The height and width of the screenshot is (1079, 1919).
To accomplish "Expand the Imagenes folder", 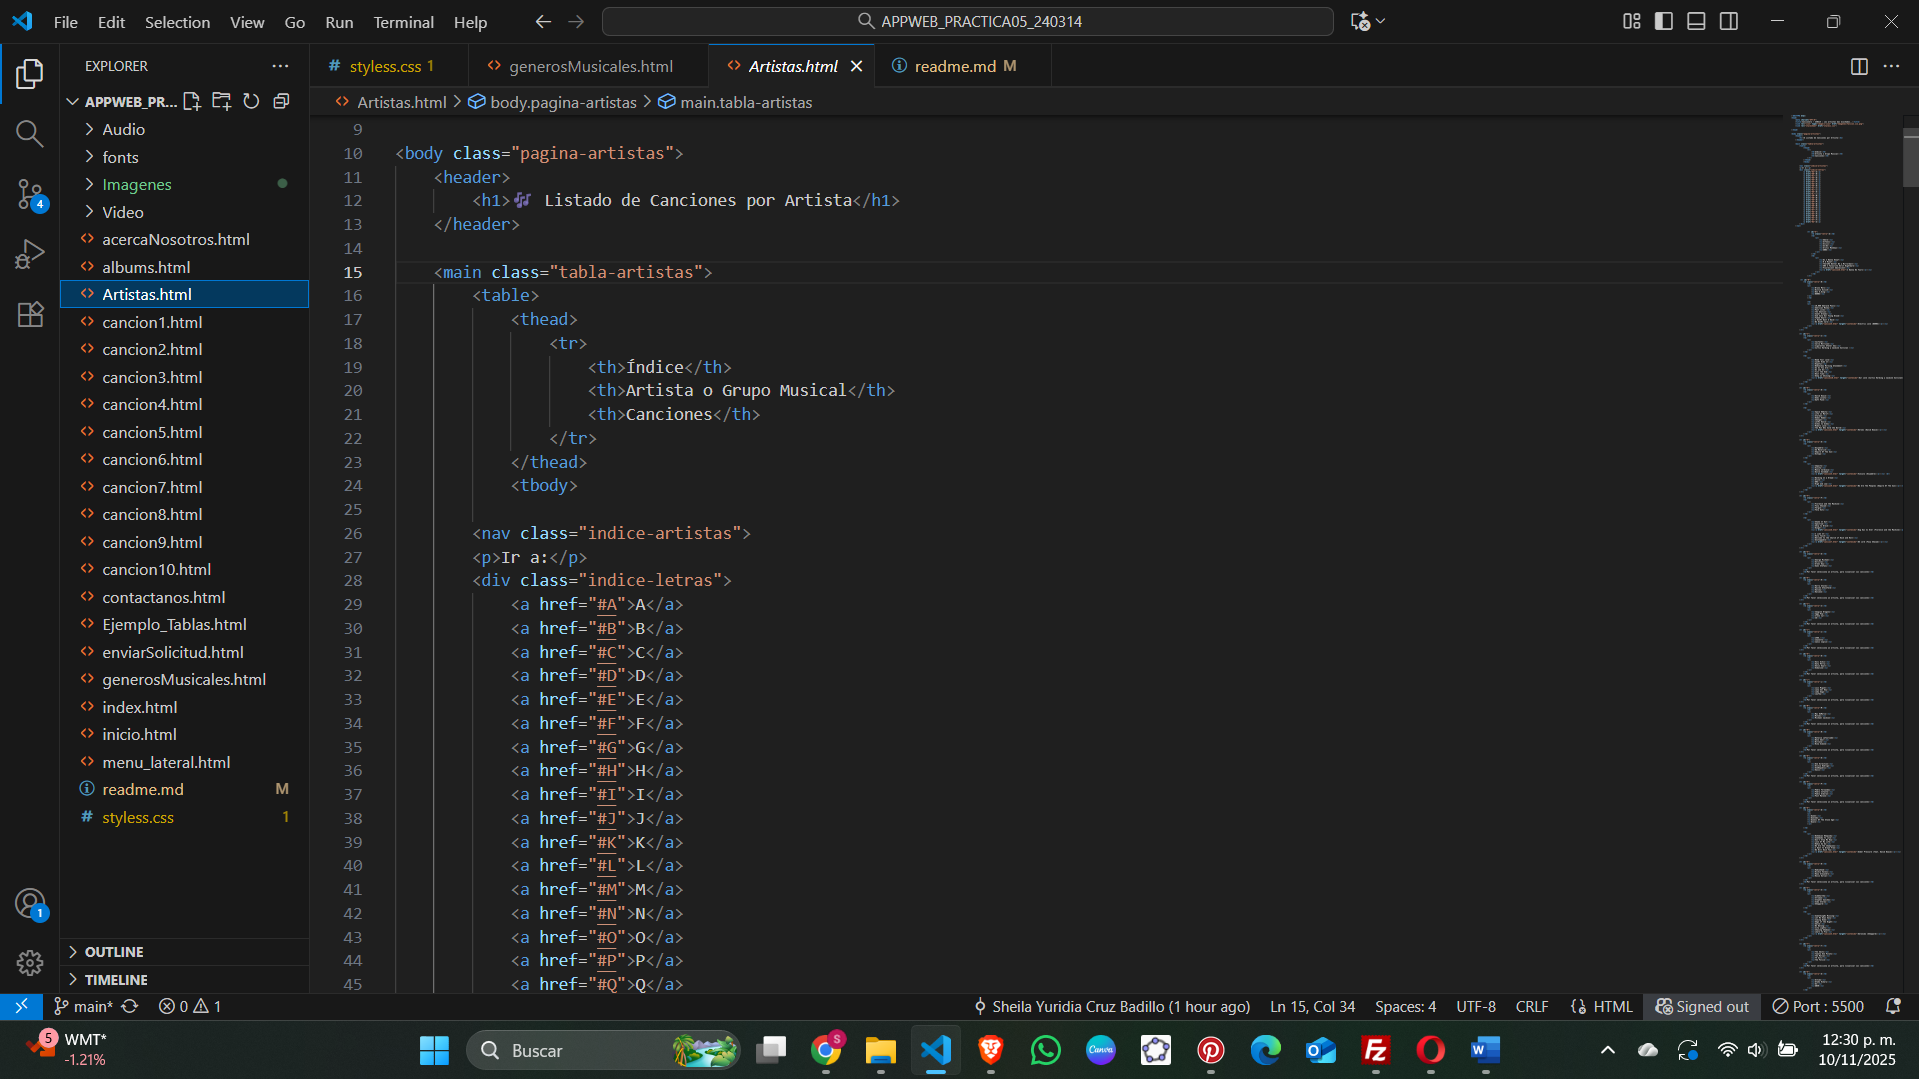I will tap(137, 184).
